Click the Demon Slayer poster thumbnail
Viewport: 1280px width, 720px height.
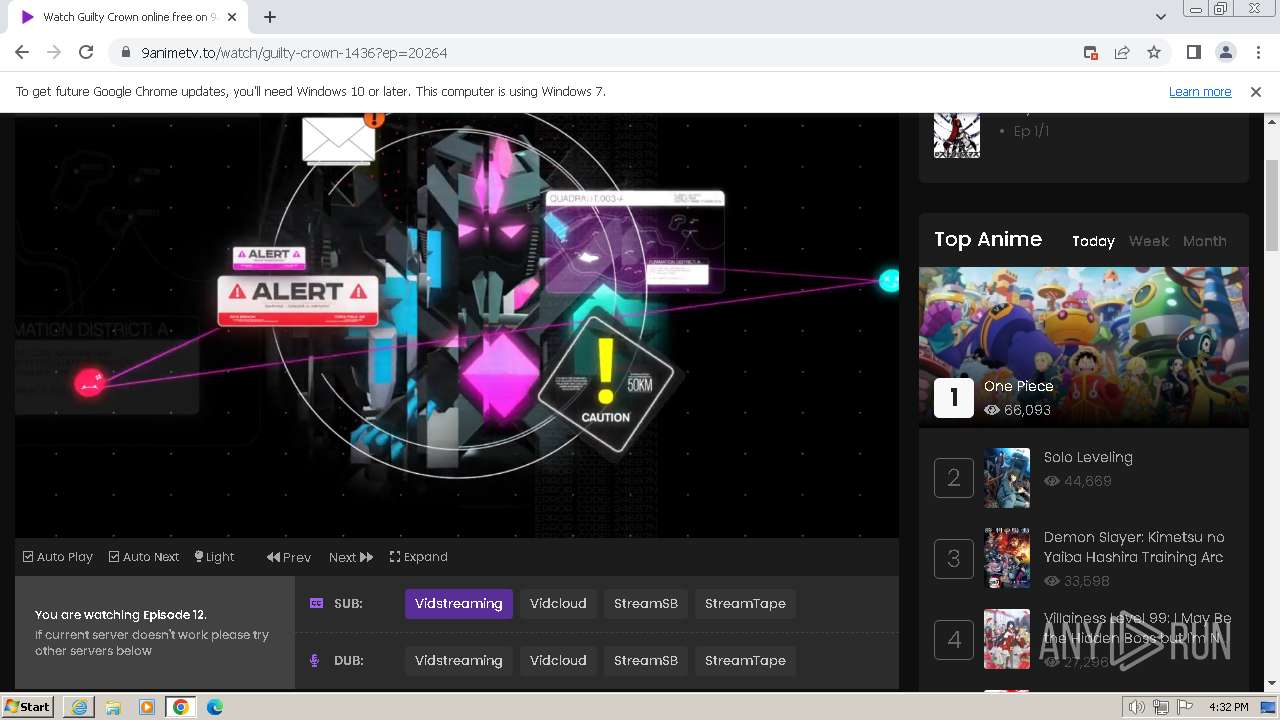coord(1007,558)
